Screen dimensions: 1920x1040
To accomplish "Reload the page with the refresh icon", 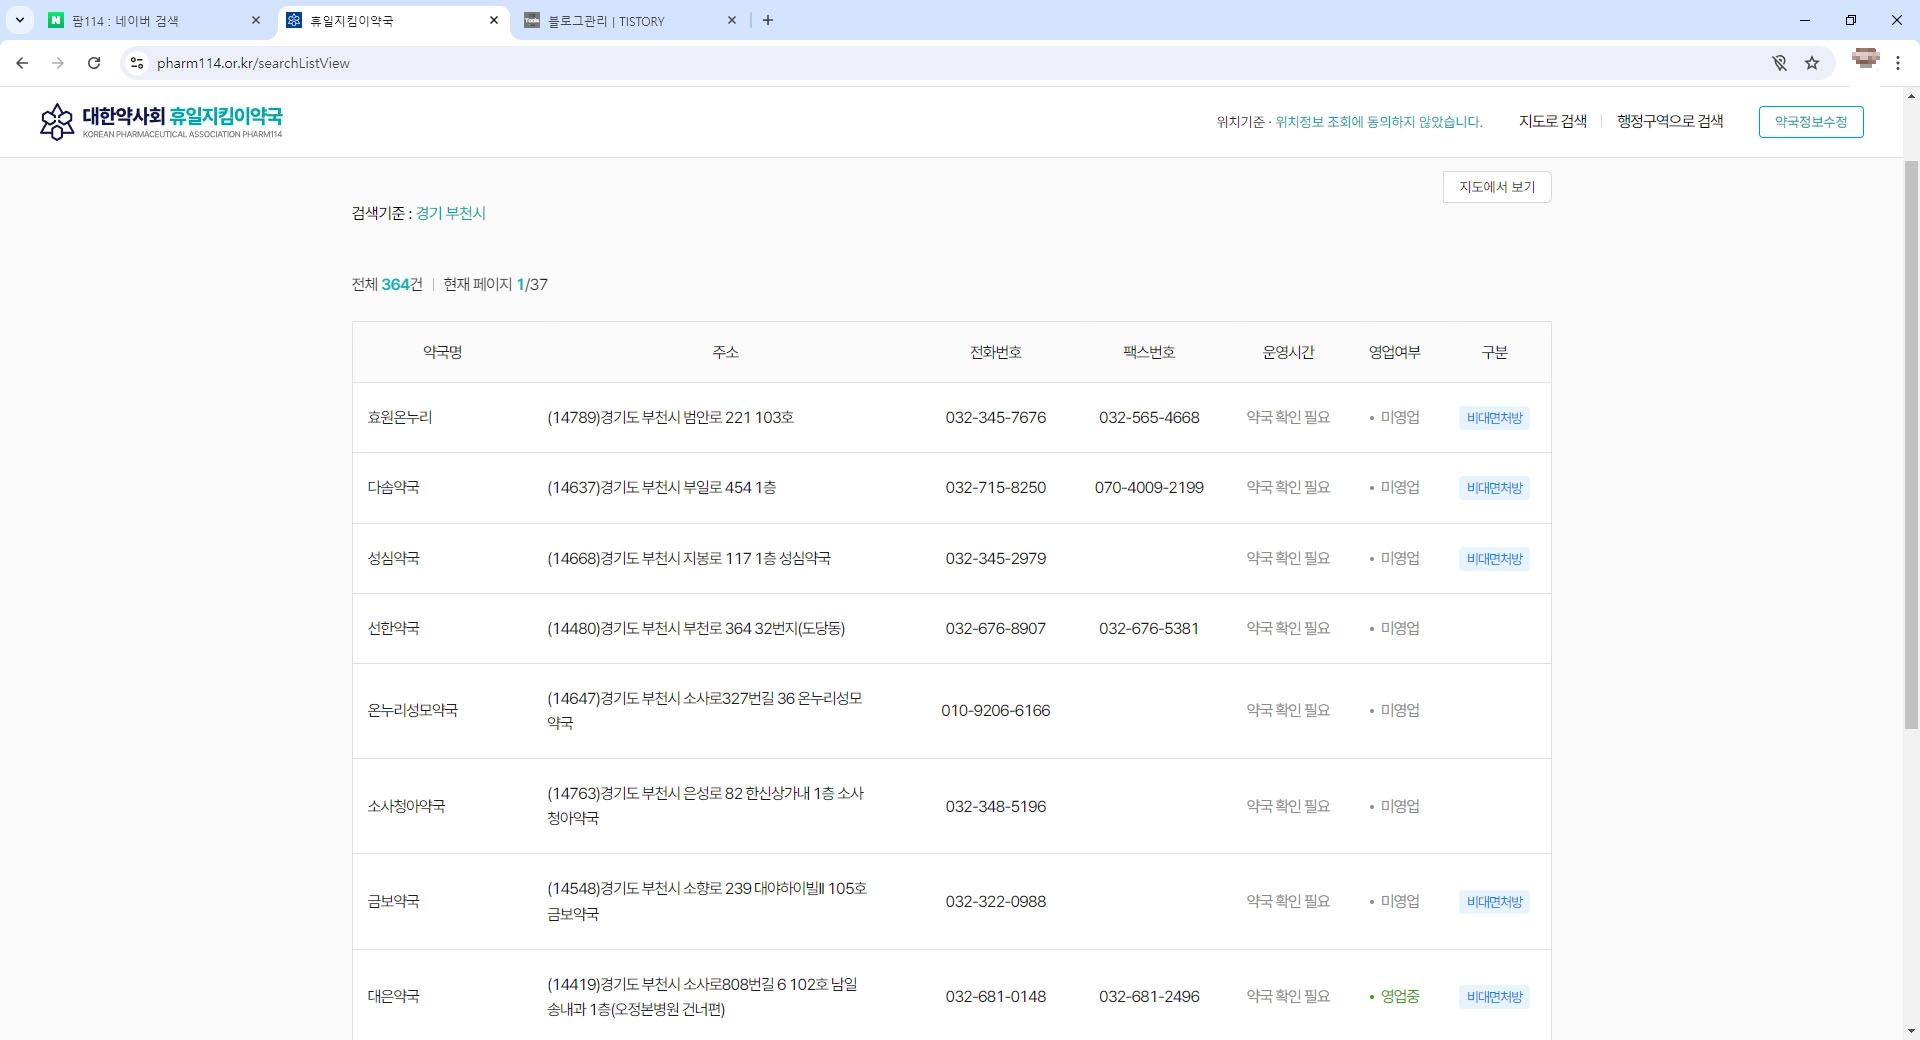I will (94, 62).
